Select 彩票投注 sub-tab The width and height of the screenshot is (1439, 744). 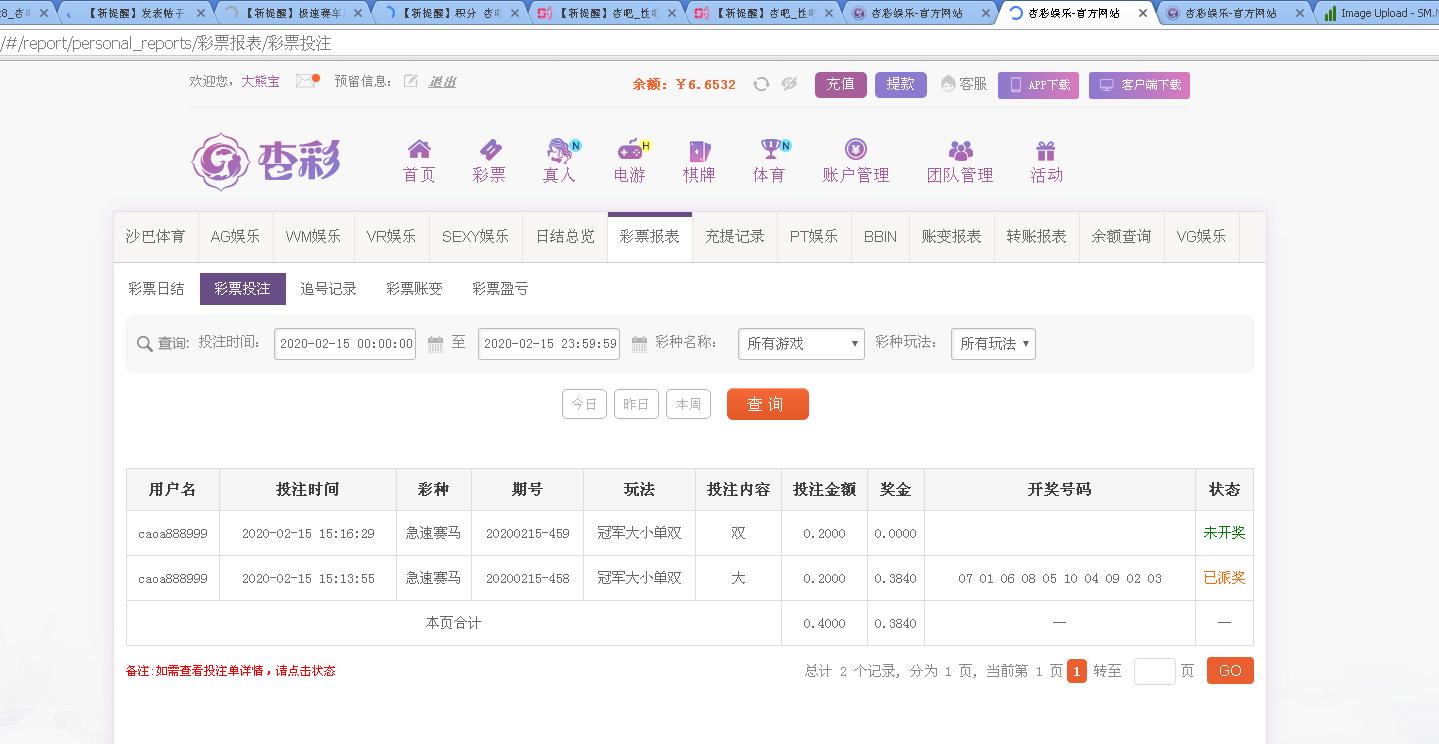point(242,289)
